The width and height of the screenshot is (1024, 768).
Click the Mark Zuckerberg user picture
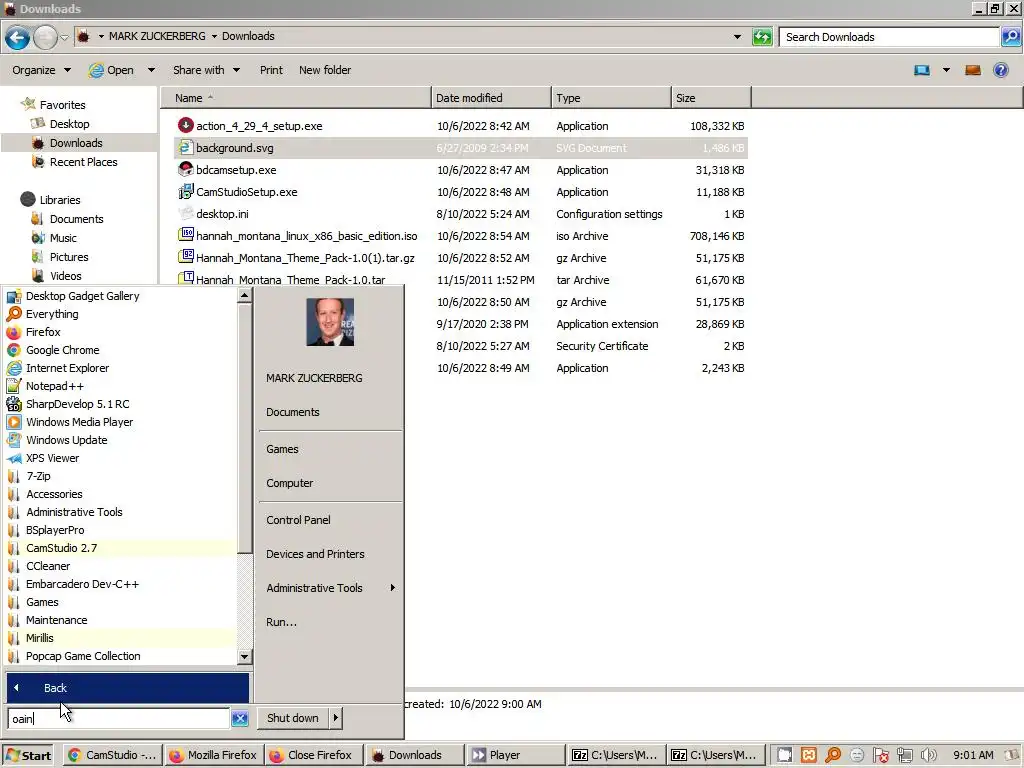(x=330, y=322)
